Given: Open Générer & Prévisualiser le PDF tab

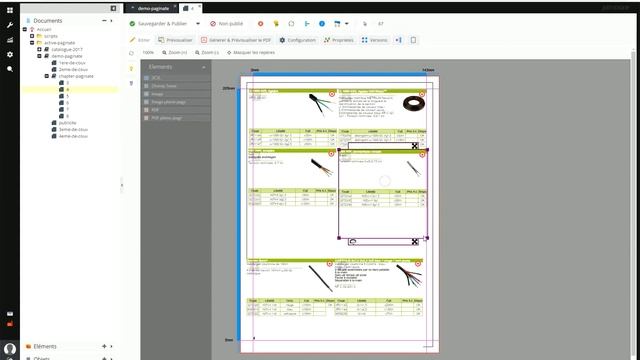Looking at the screenshot, I should tap(236, 40).
